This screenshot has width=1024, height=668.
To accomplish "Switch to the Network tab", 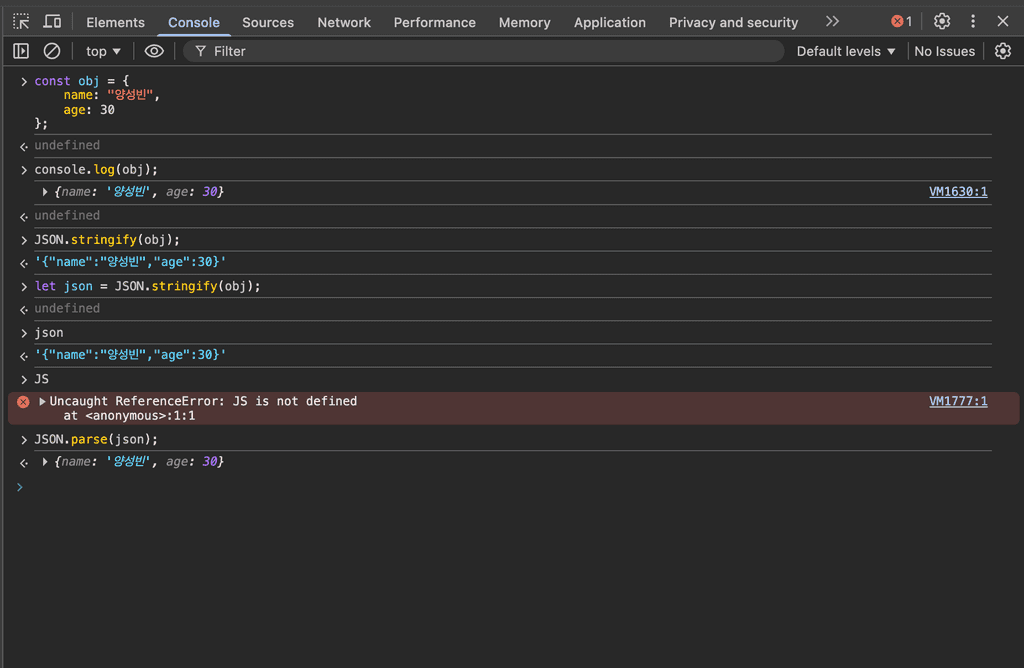I will pos(344,22).
